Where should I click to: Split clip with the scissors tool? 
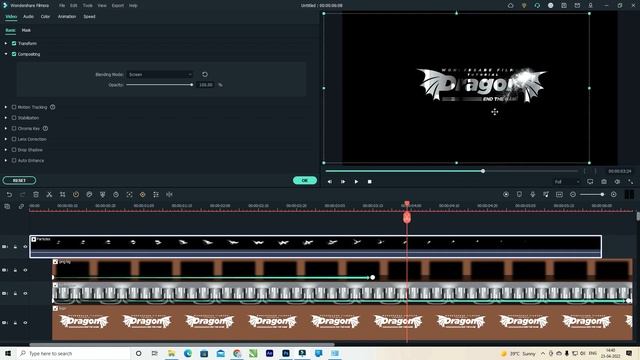click(49, 195)
